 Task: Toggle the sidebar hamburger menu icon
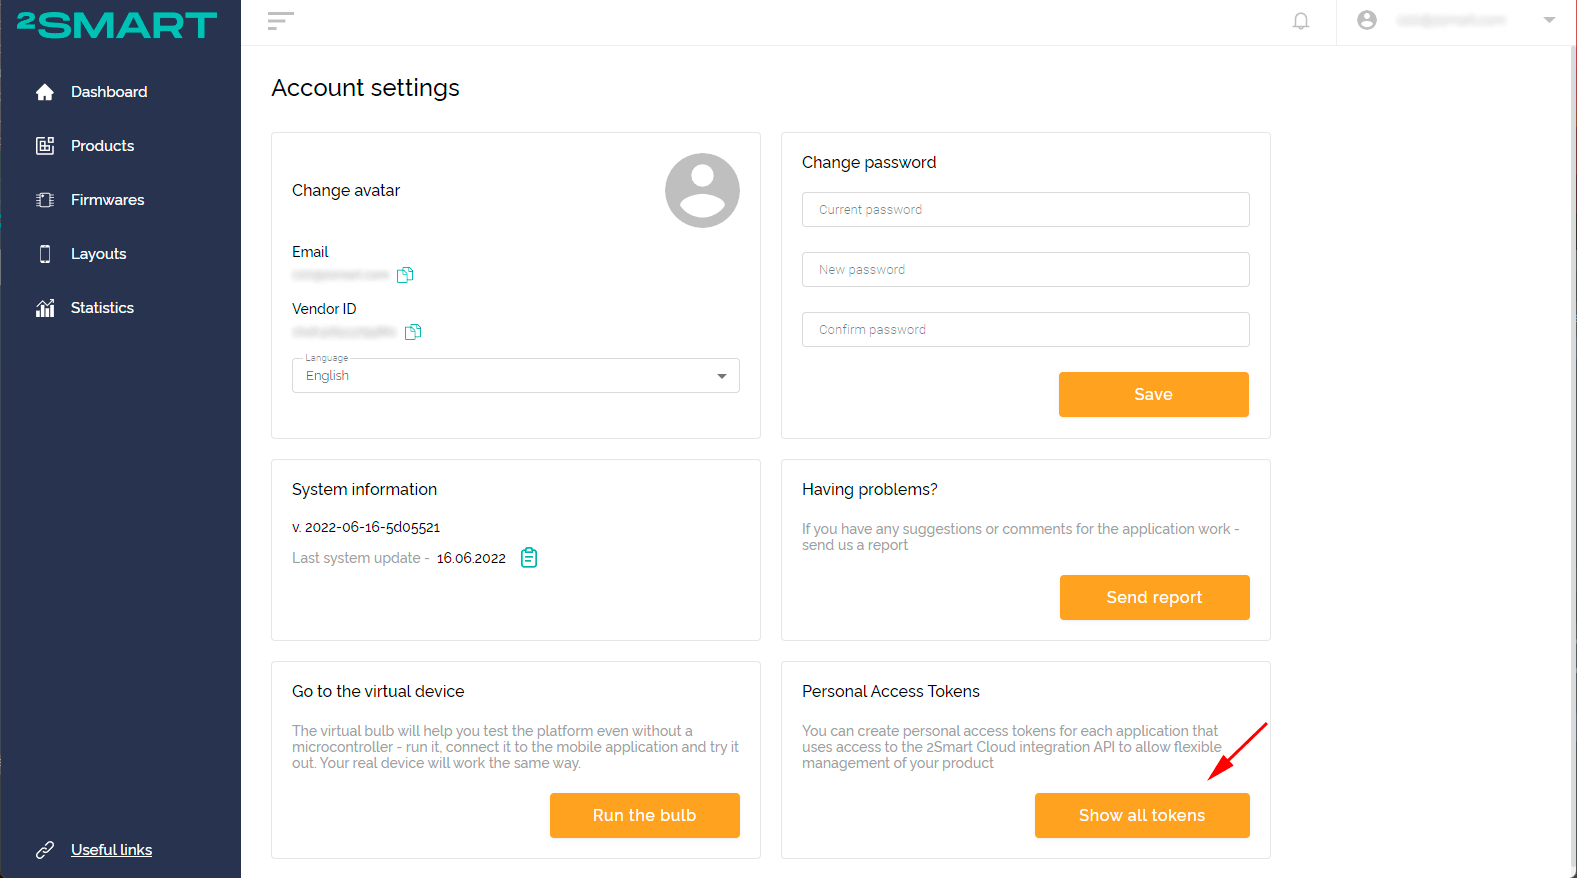click(x=280, y=21)
